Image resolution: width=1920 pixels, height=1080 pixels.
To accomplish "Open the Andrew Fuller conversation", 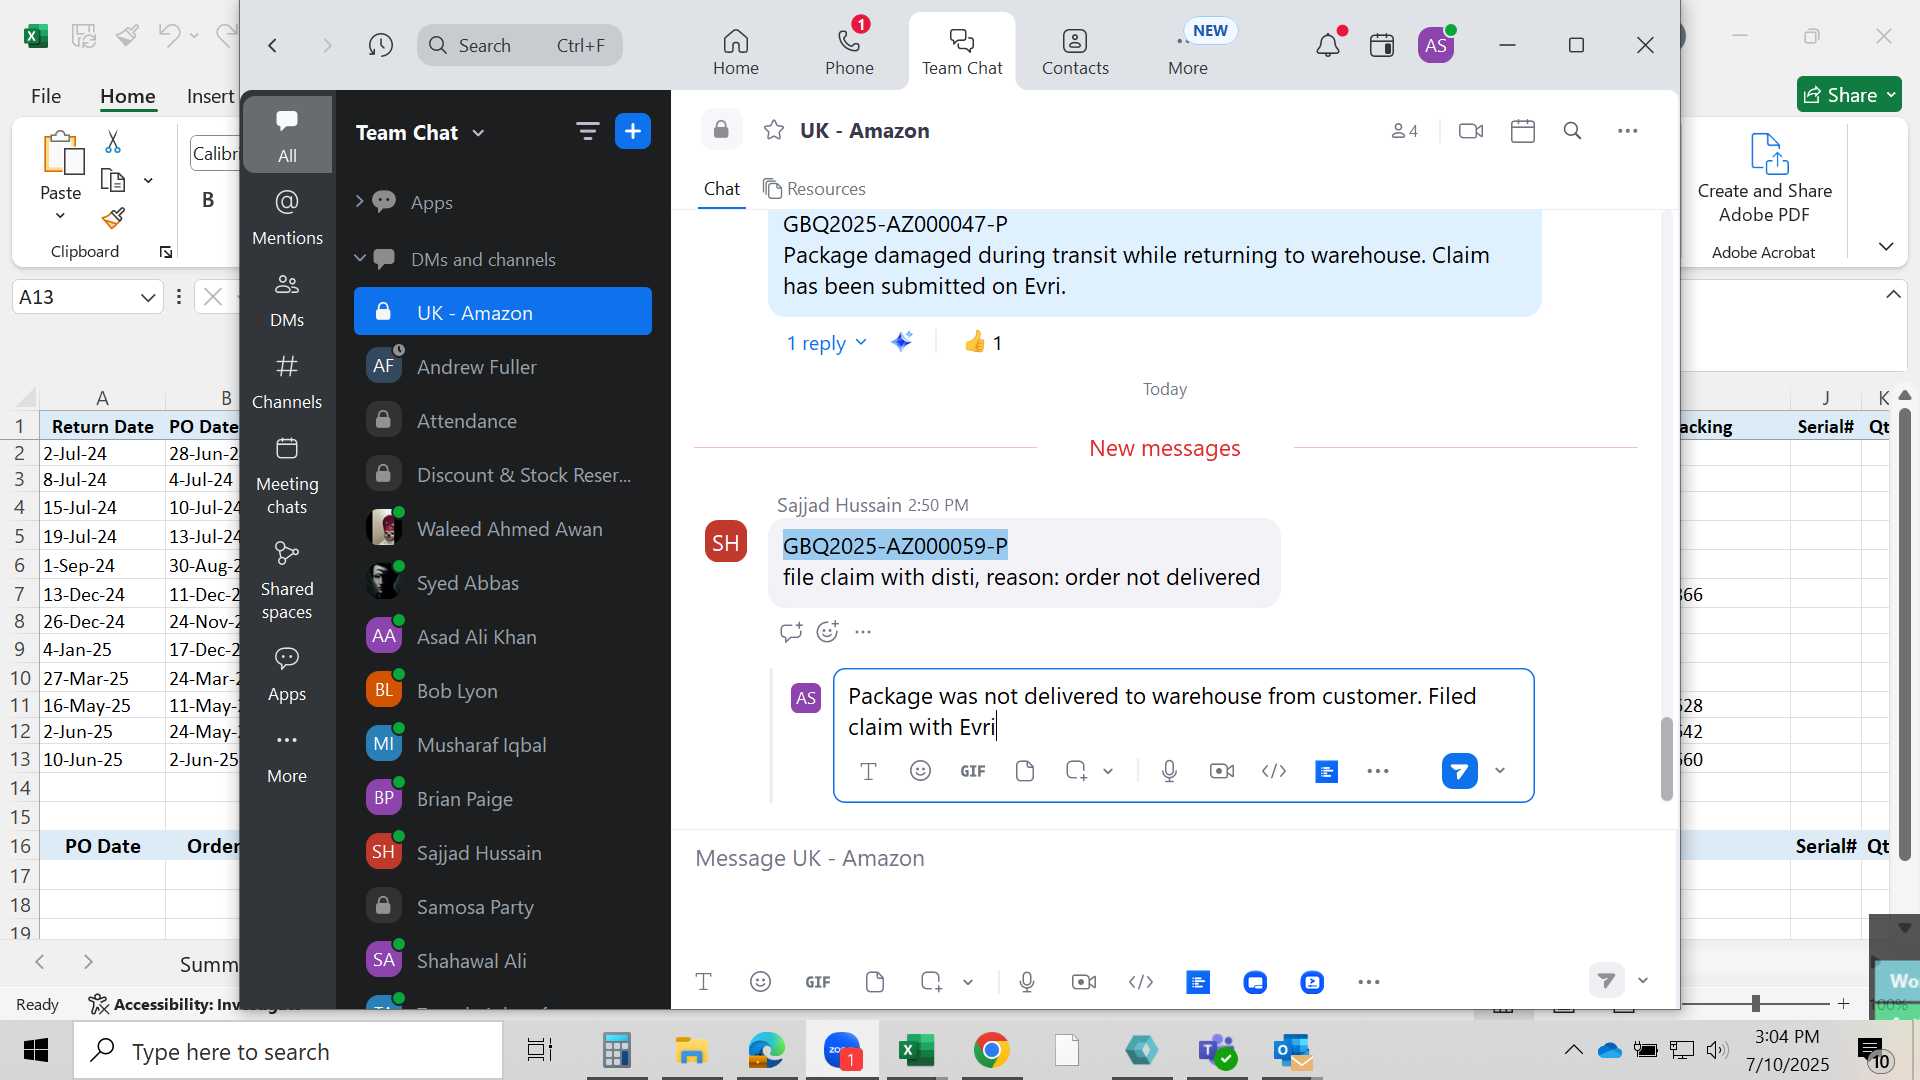I will pos(503,367).
